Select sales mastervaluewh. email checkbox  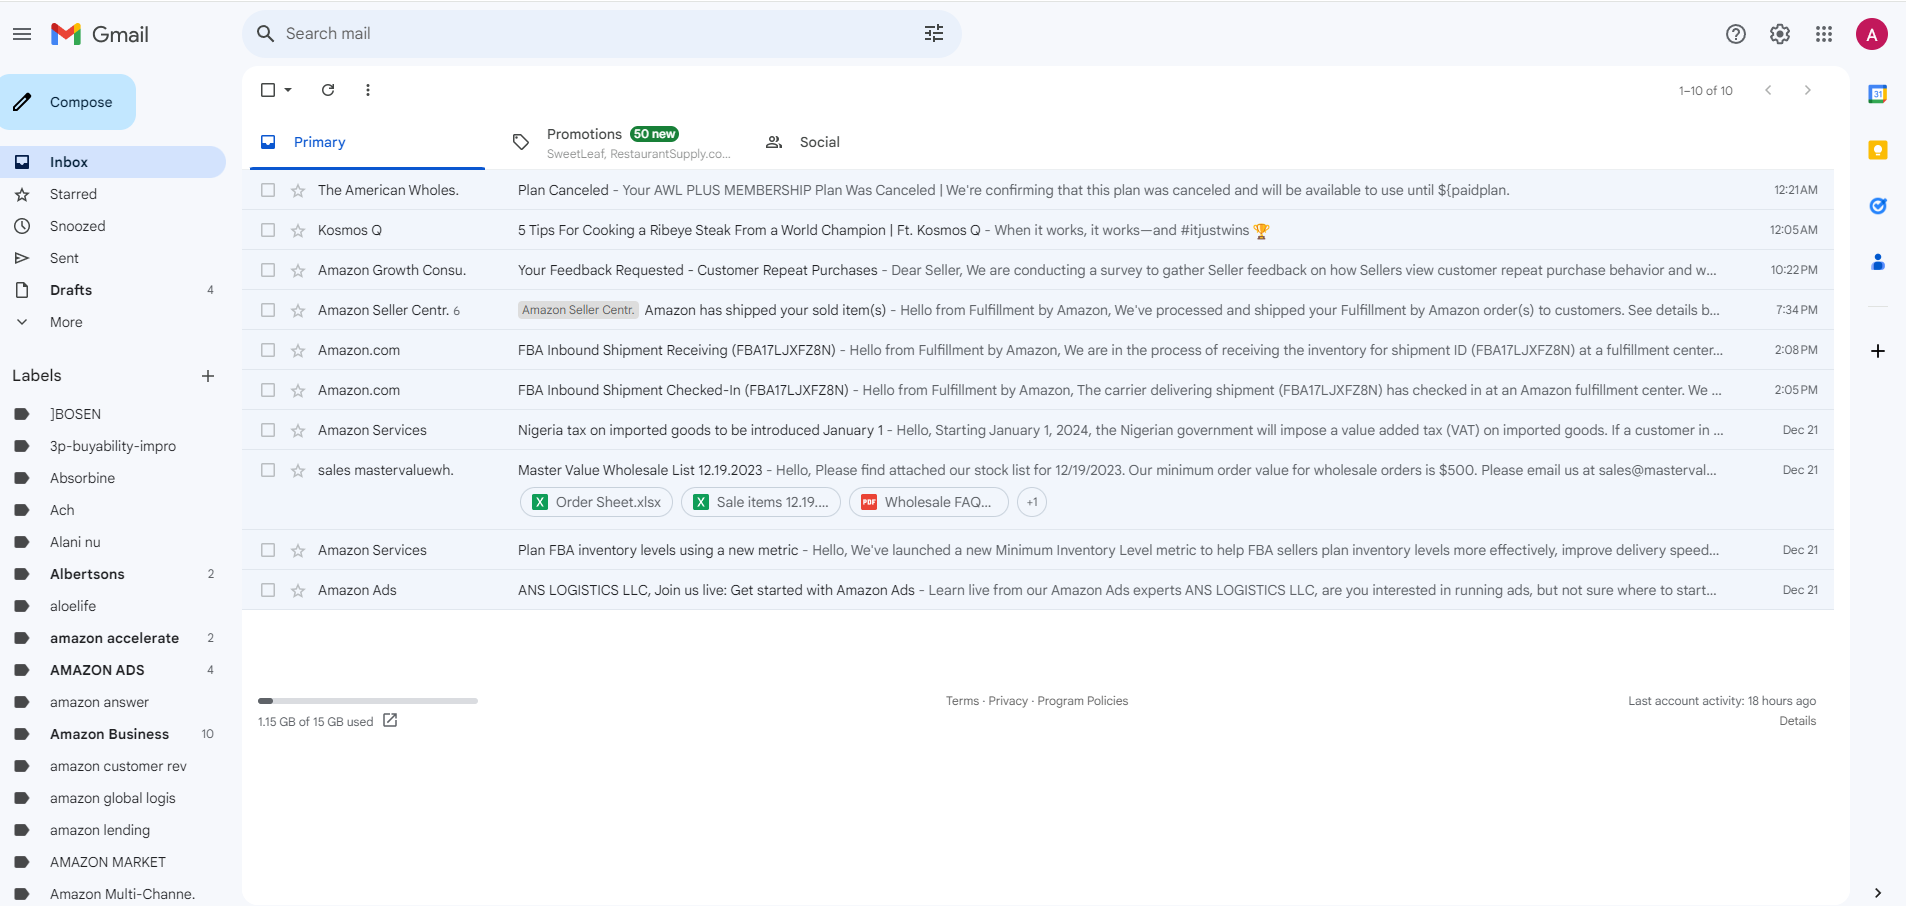[268, 470]
